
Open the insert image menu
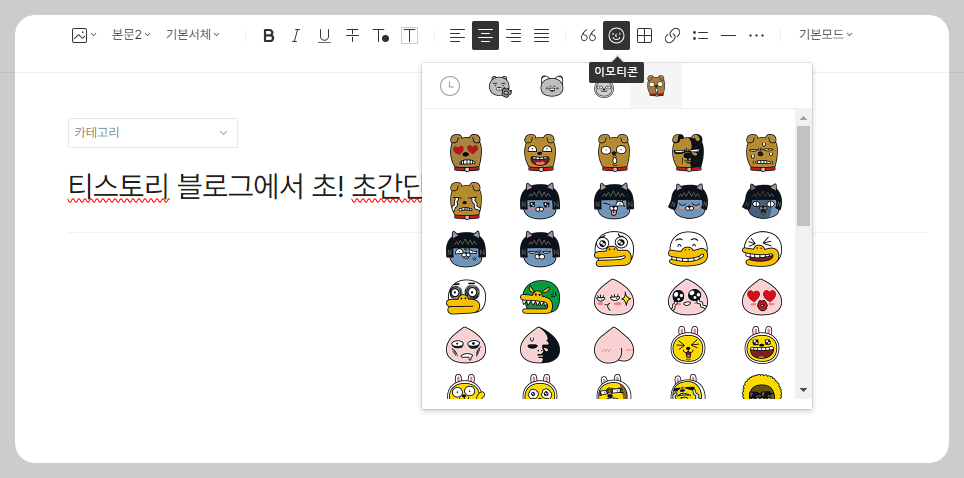84,35
